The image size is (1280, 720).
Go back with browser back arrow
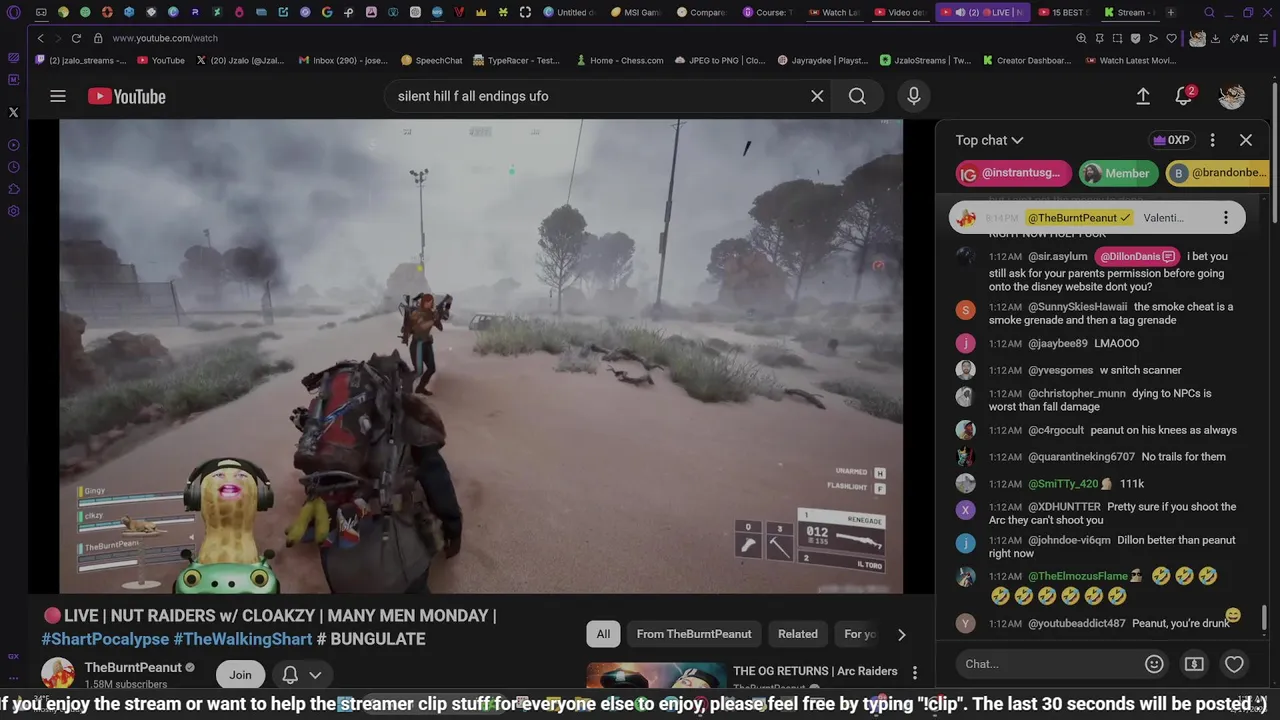point(40,38)
